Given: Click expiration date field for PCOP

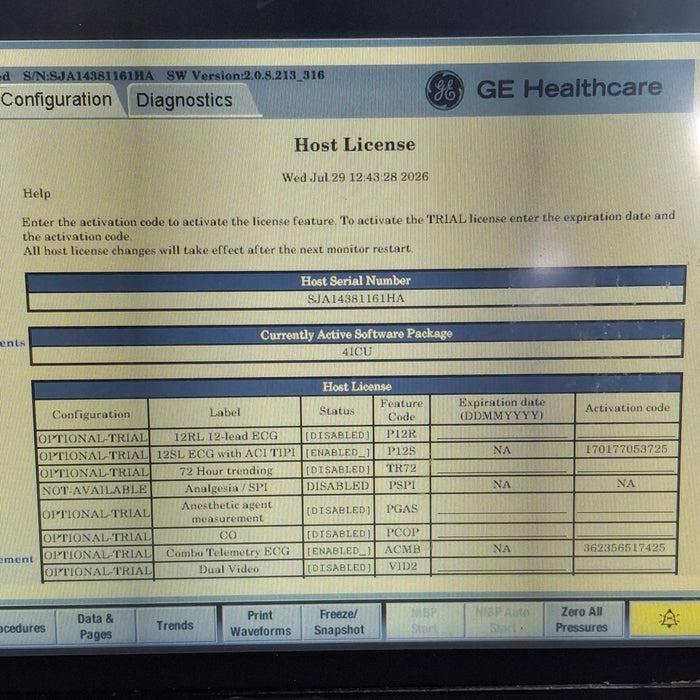Looking at the screenshot, I should [502, 531].
